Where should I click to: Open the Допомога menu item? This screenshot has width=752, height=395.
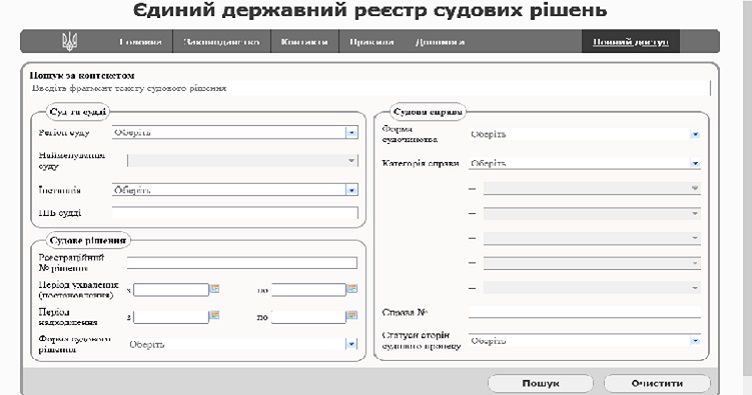click(x=440, y=42)
